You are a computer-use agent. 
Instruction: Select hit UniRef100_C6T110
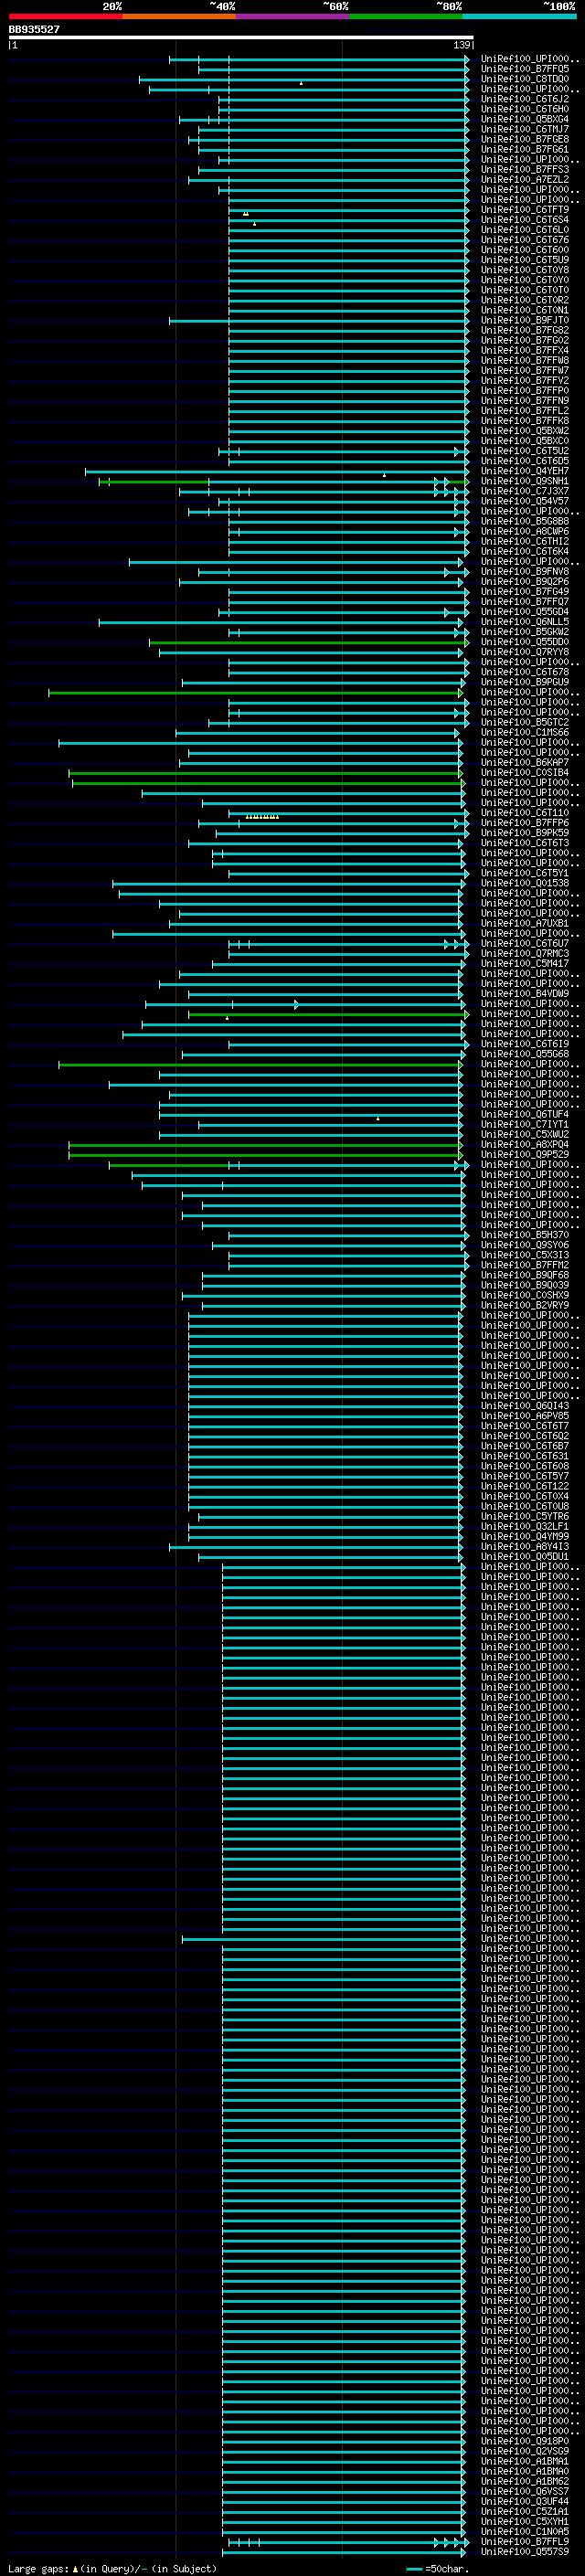click(x=525, y=814)
